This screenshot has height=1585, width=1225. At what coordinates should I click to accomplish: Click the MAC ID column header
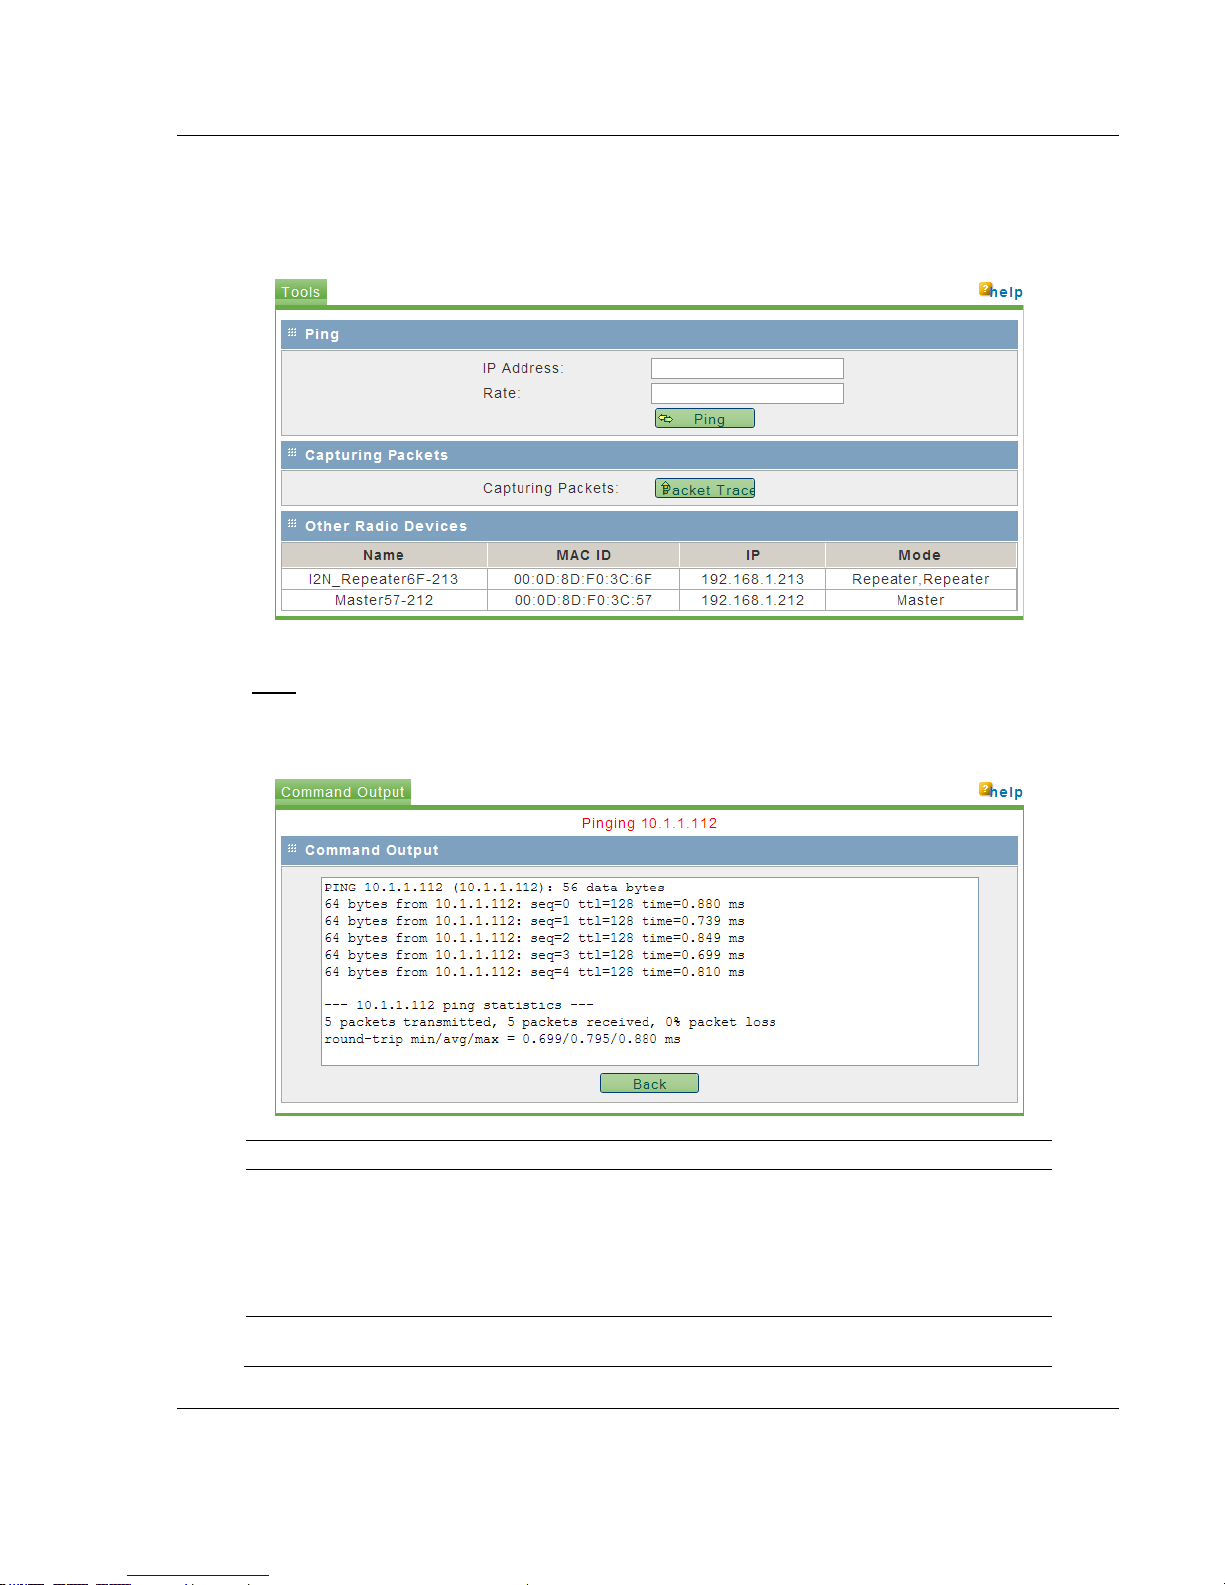coord(583,555)
